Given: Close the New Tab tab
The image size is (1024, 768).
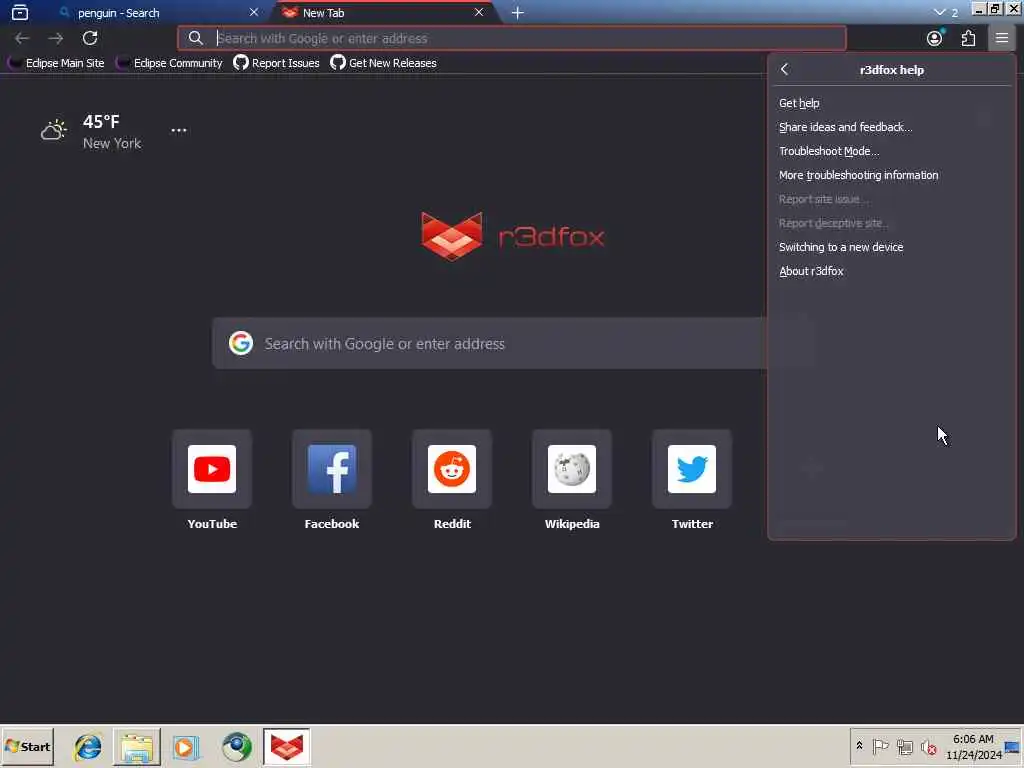Looking at the screenshot, I should pos(479,12).
